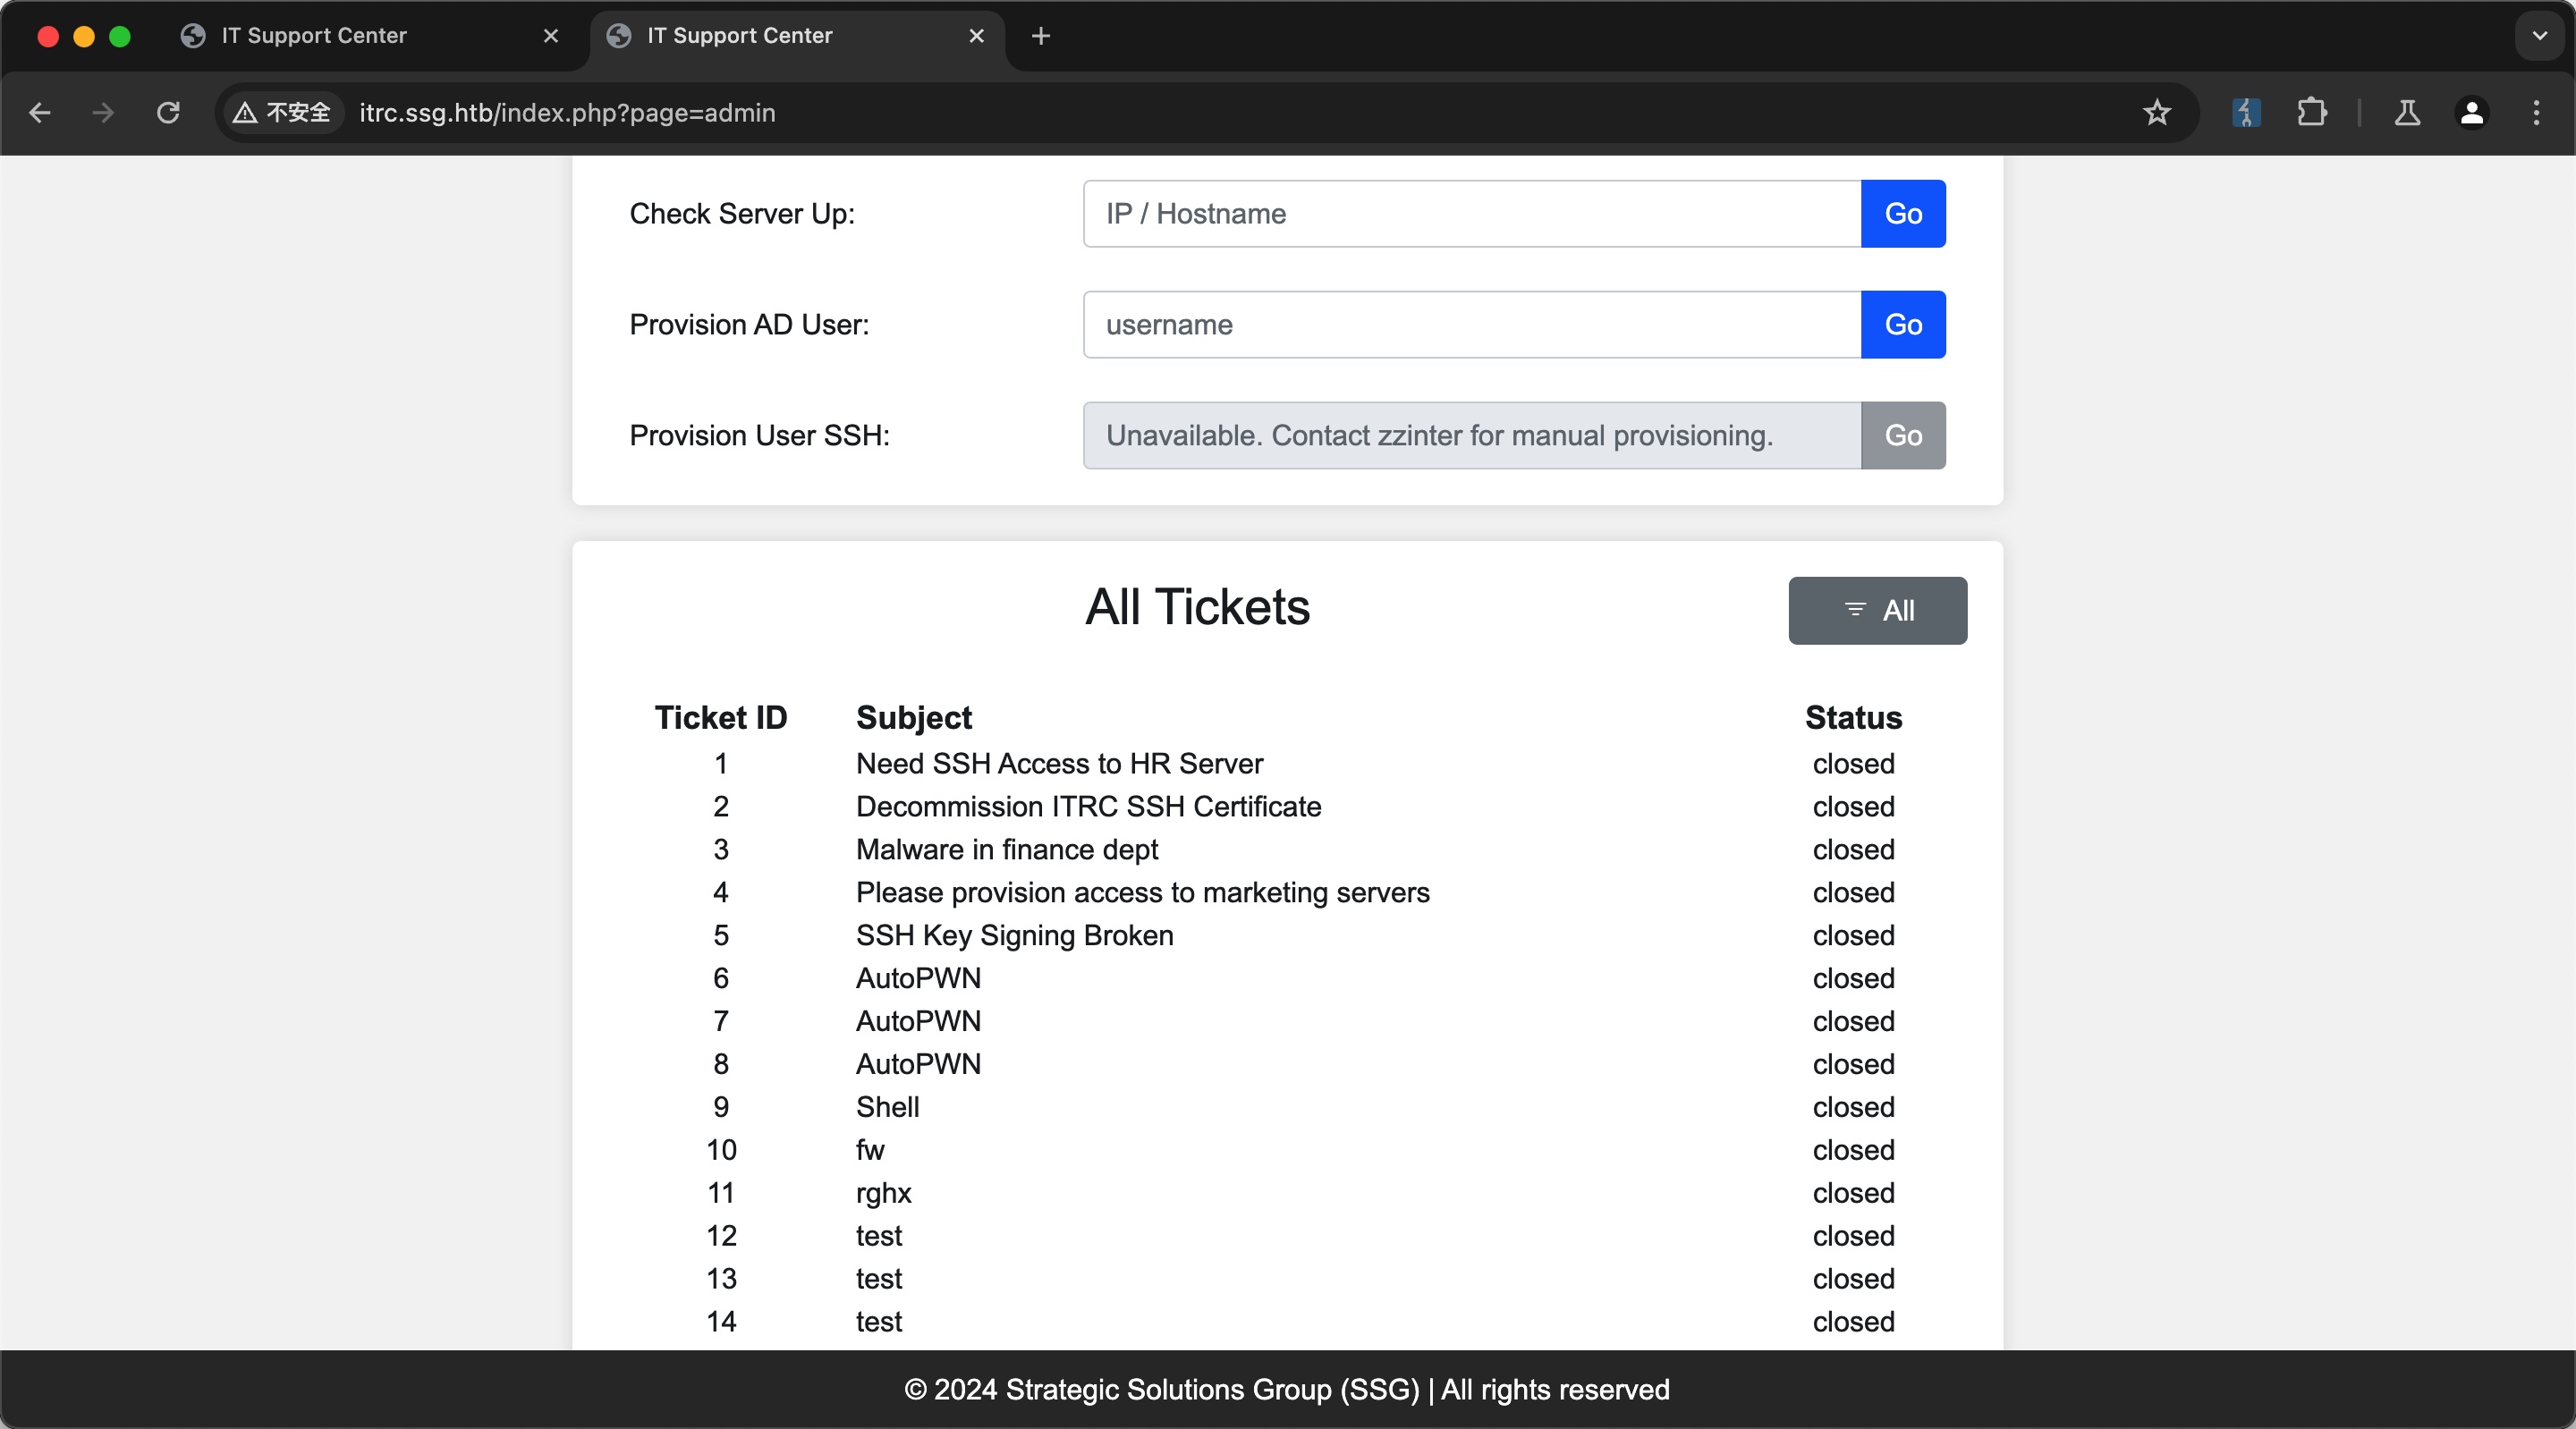Open ticket Need SSH Access to HR Server
This screenshot has height=1429, width=2576.
1059,764
